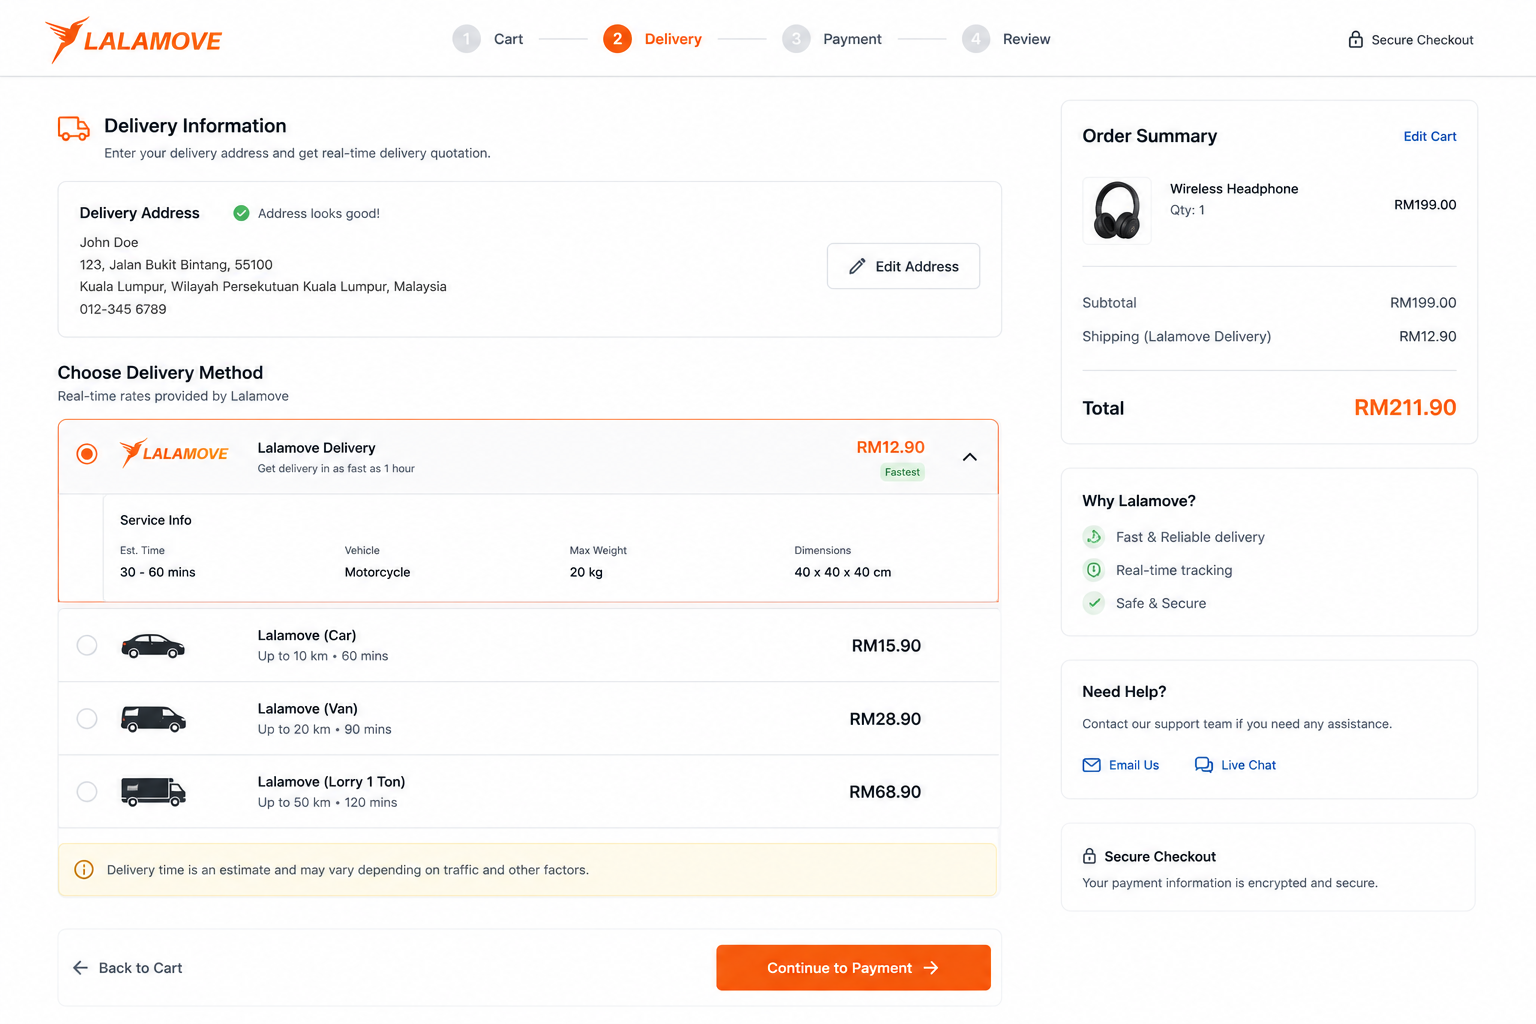1536x1024 pixels.
Task: Click the Edit Address button
Action: [903, 266]
